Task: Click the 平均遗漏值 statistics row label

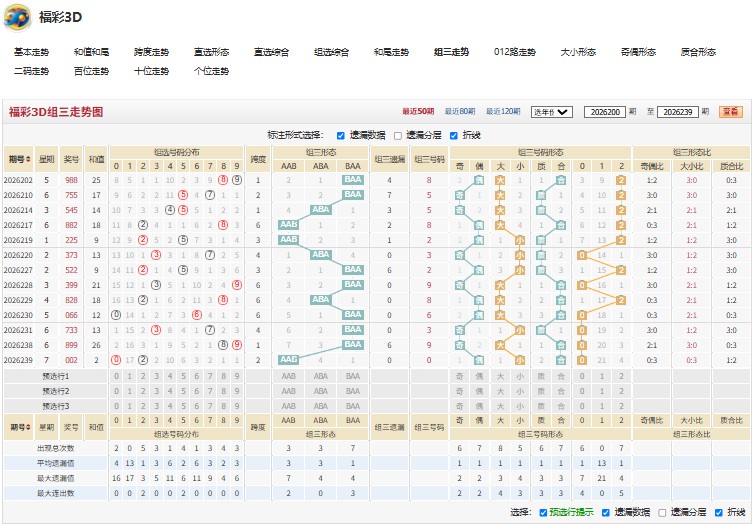Action: point(56,463)
